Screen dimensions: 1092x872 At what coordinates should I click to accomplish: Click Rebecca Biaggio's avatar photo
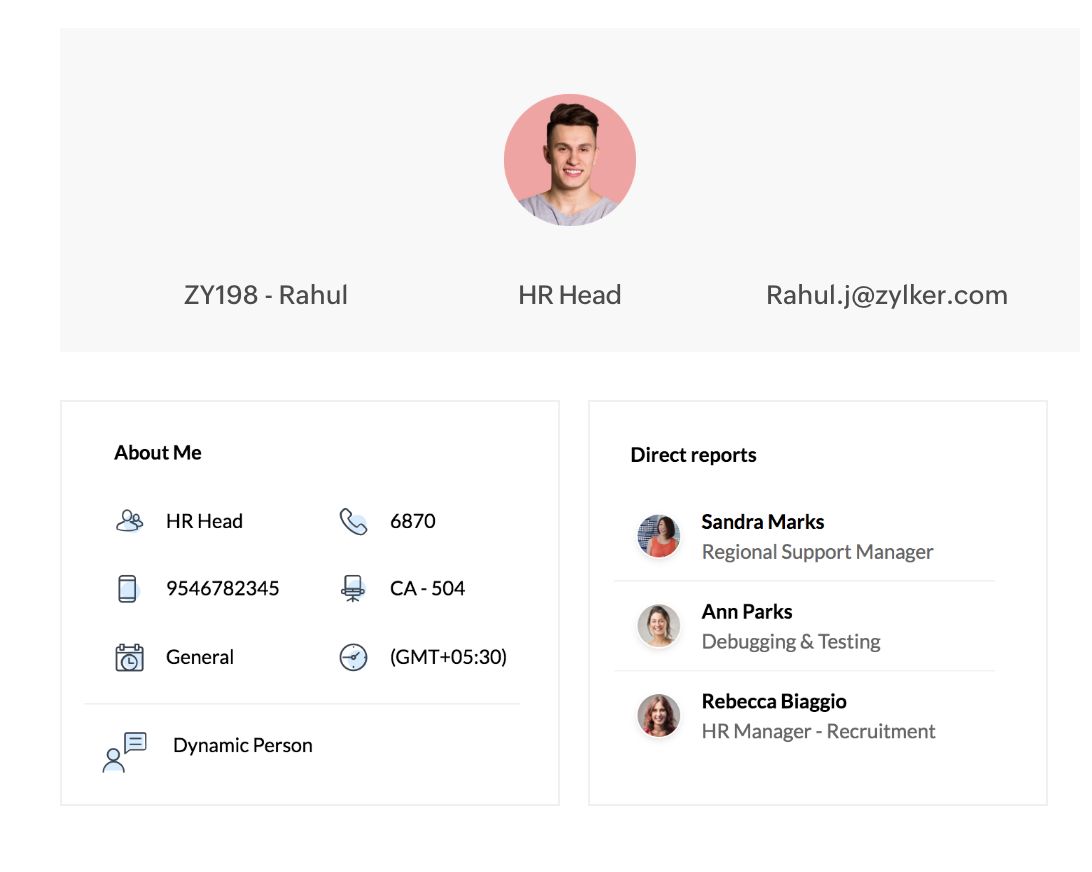tap(659, 716)
